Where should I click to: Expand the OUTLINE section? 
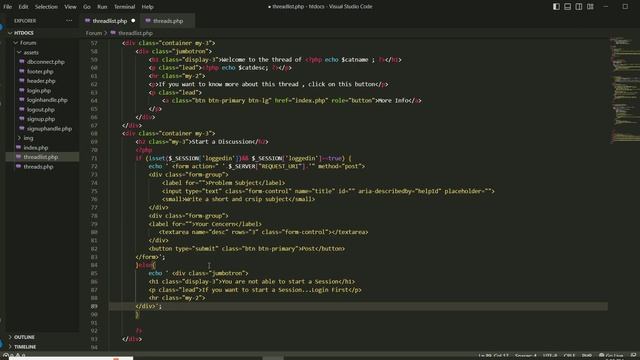point(24,337)
